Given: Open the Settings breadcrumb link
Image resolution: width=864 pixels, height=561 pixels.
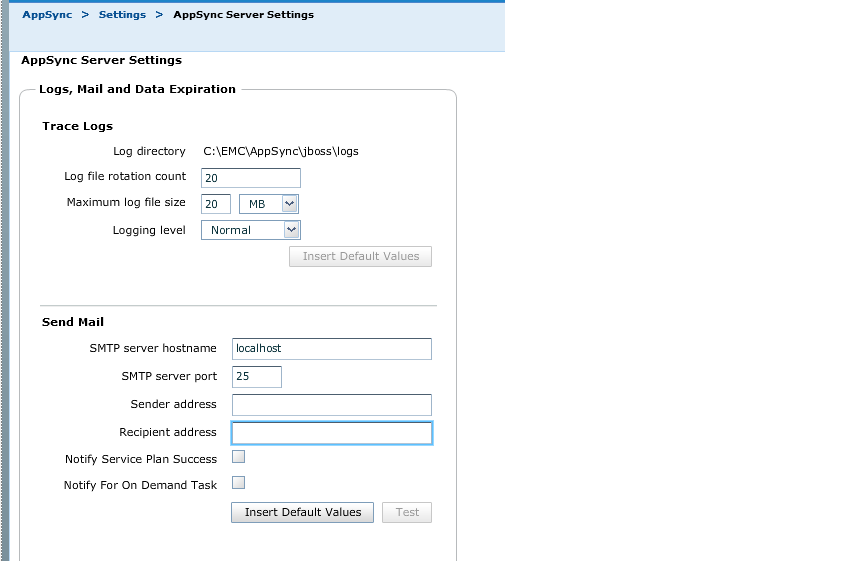Looking at the screenshot, I should coord(122,15).
